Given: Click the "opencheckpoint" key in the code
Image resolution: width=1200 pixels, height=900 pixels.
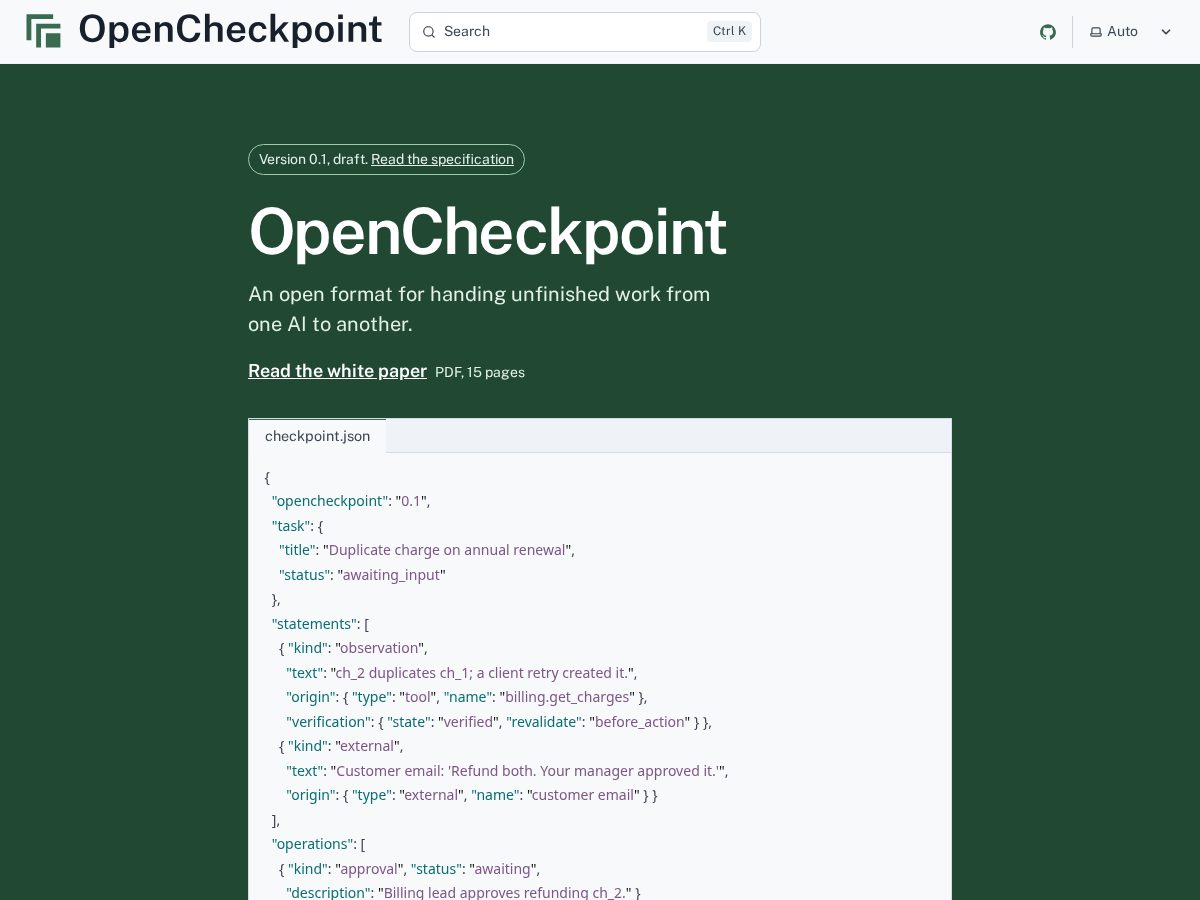Looking at the screenshot, I should (x=330, y=501).
